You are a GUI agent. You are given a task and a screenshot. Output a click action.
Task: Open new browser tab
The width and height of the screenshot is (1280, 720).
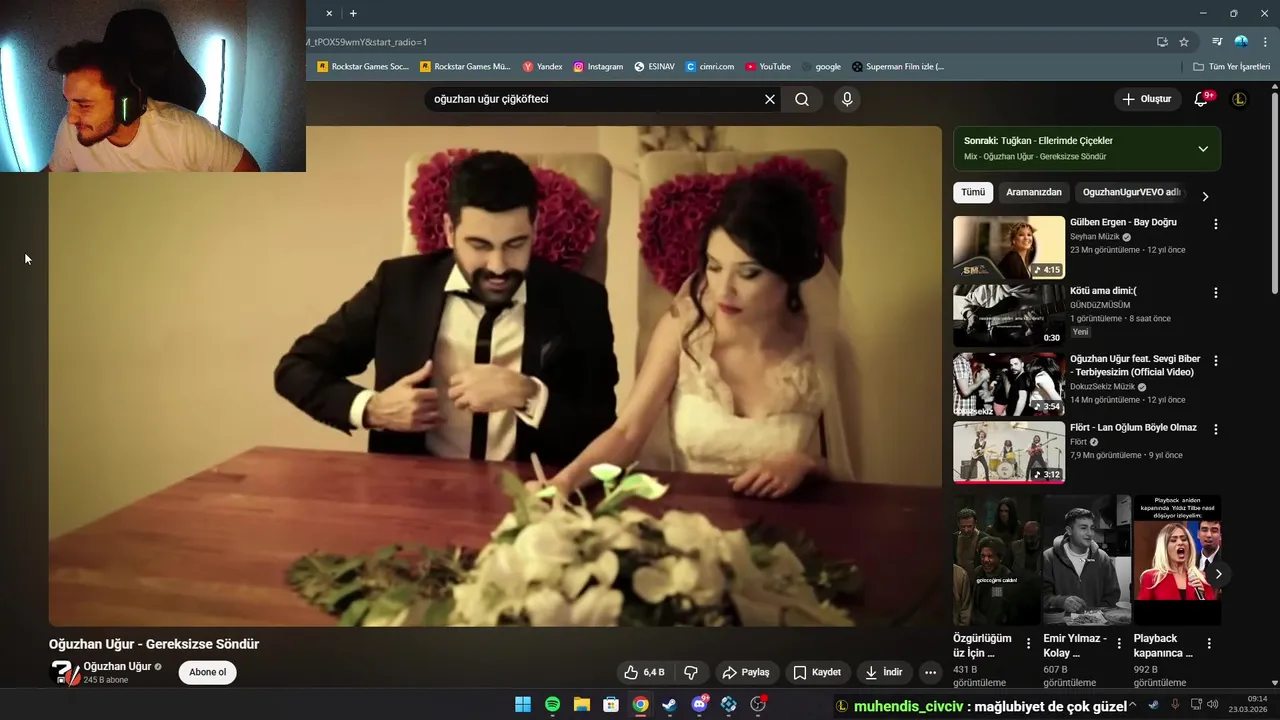click(353, 13)
